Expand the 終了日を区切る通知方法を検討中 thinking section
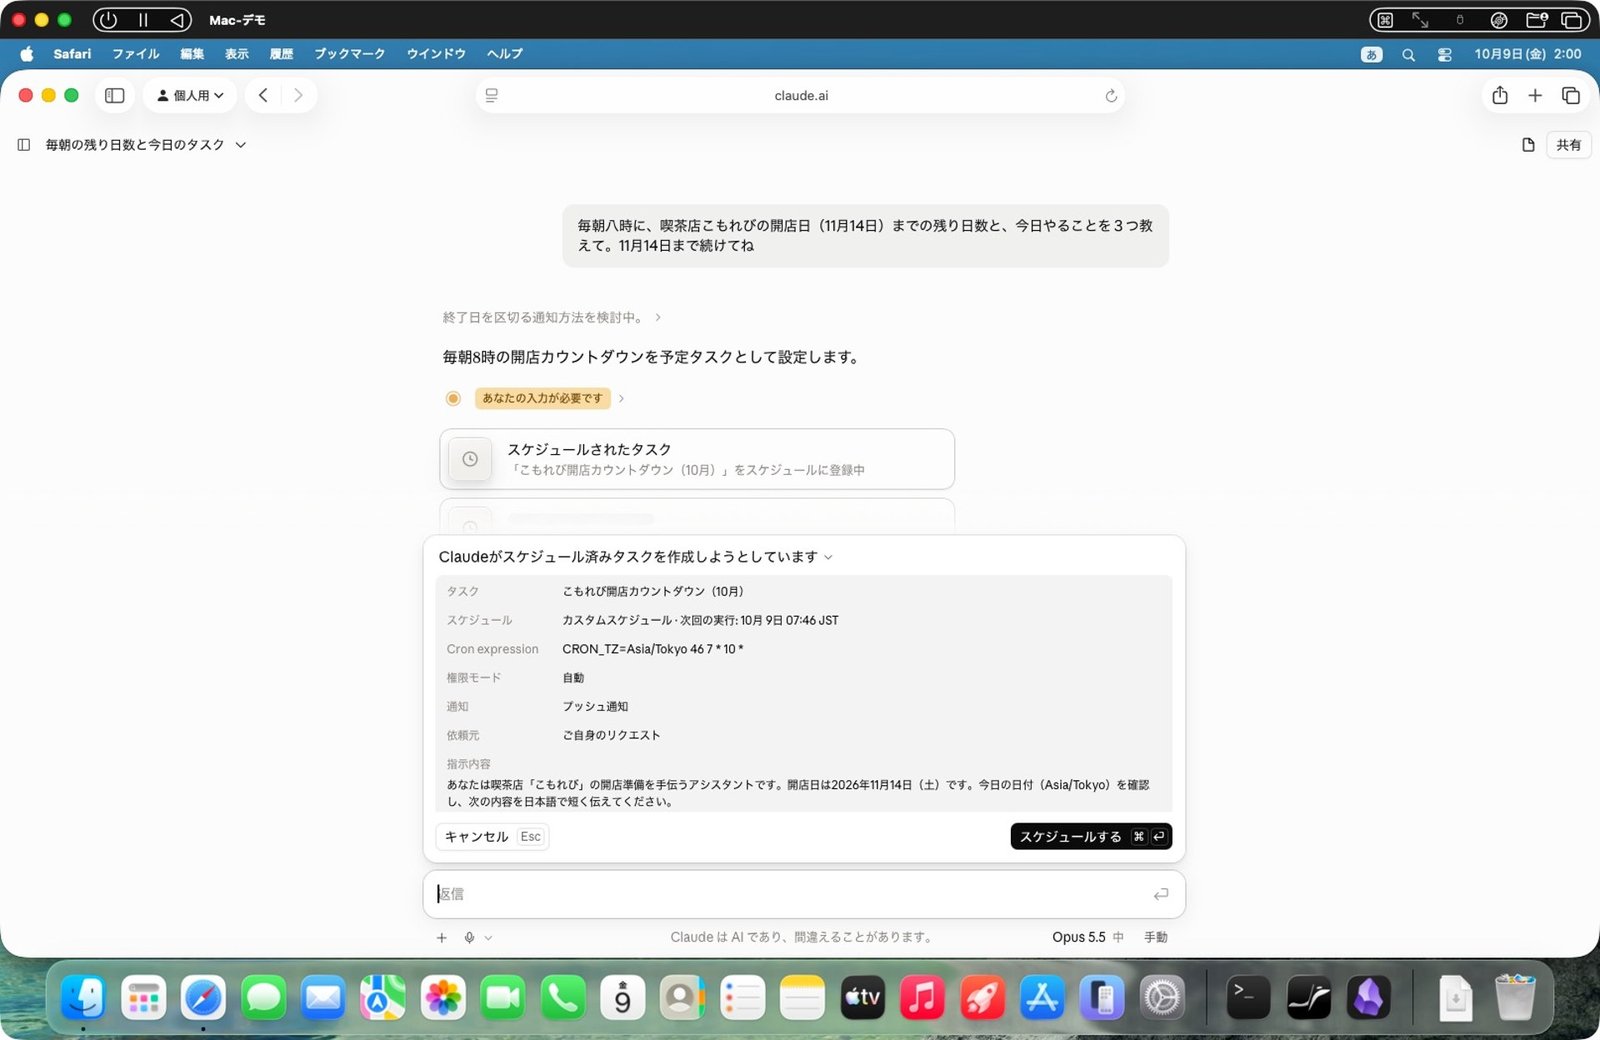 coord(552,317)
